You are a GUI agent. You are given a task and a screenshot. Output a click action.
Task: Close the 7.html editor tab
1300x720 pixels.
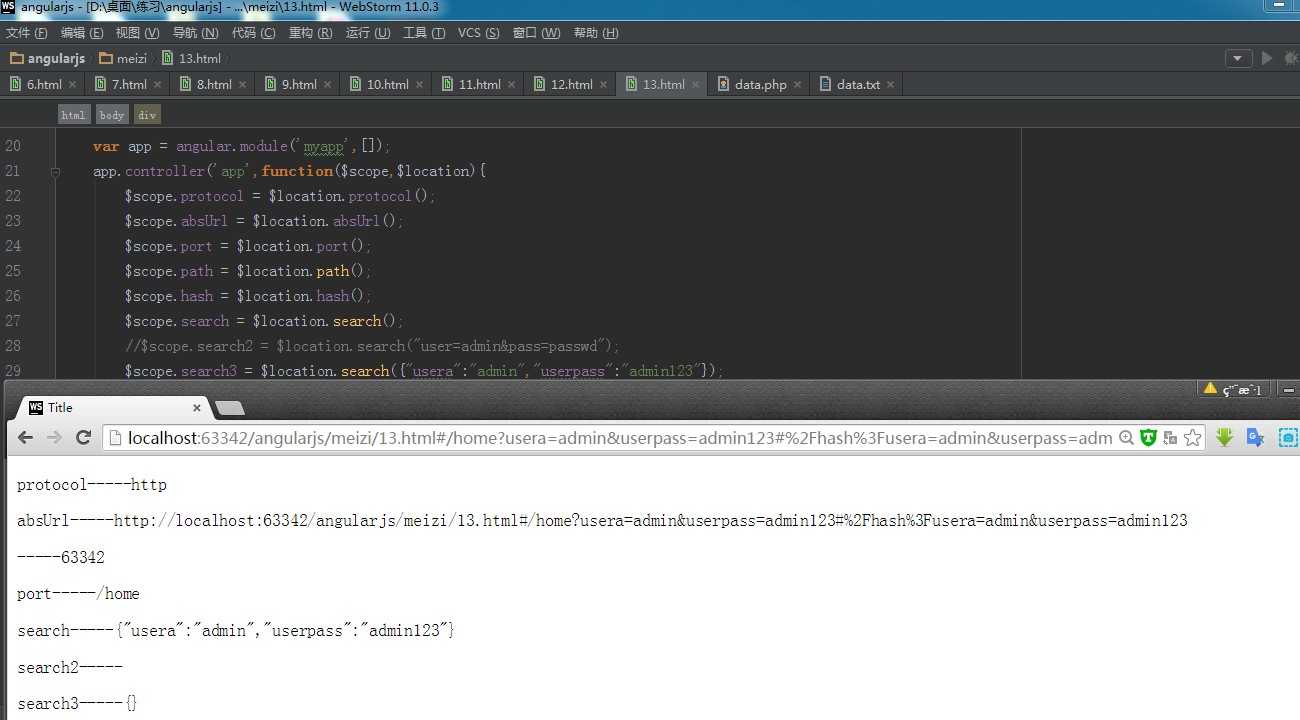point(157,85)
